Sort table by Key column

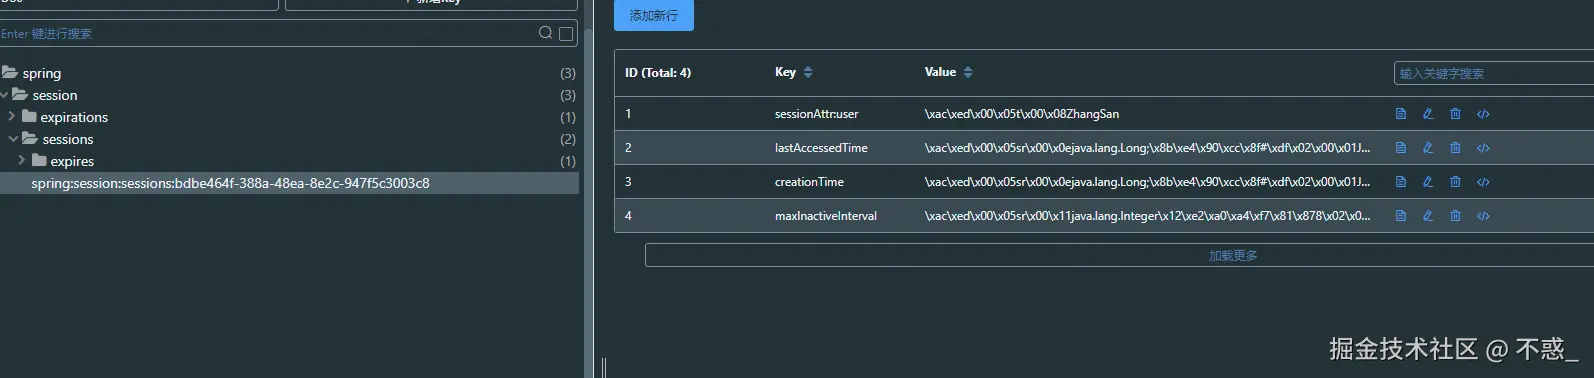click(x=808, y=72)
